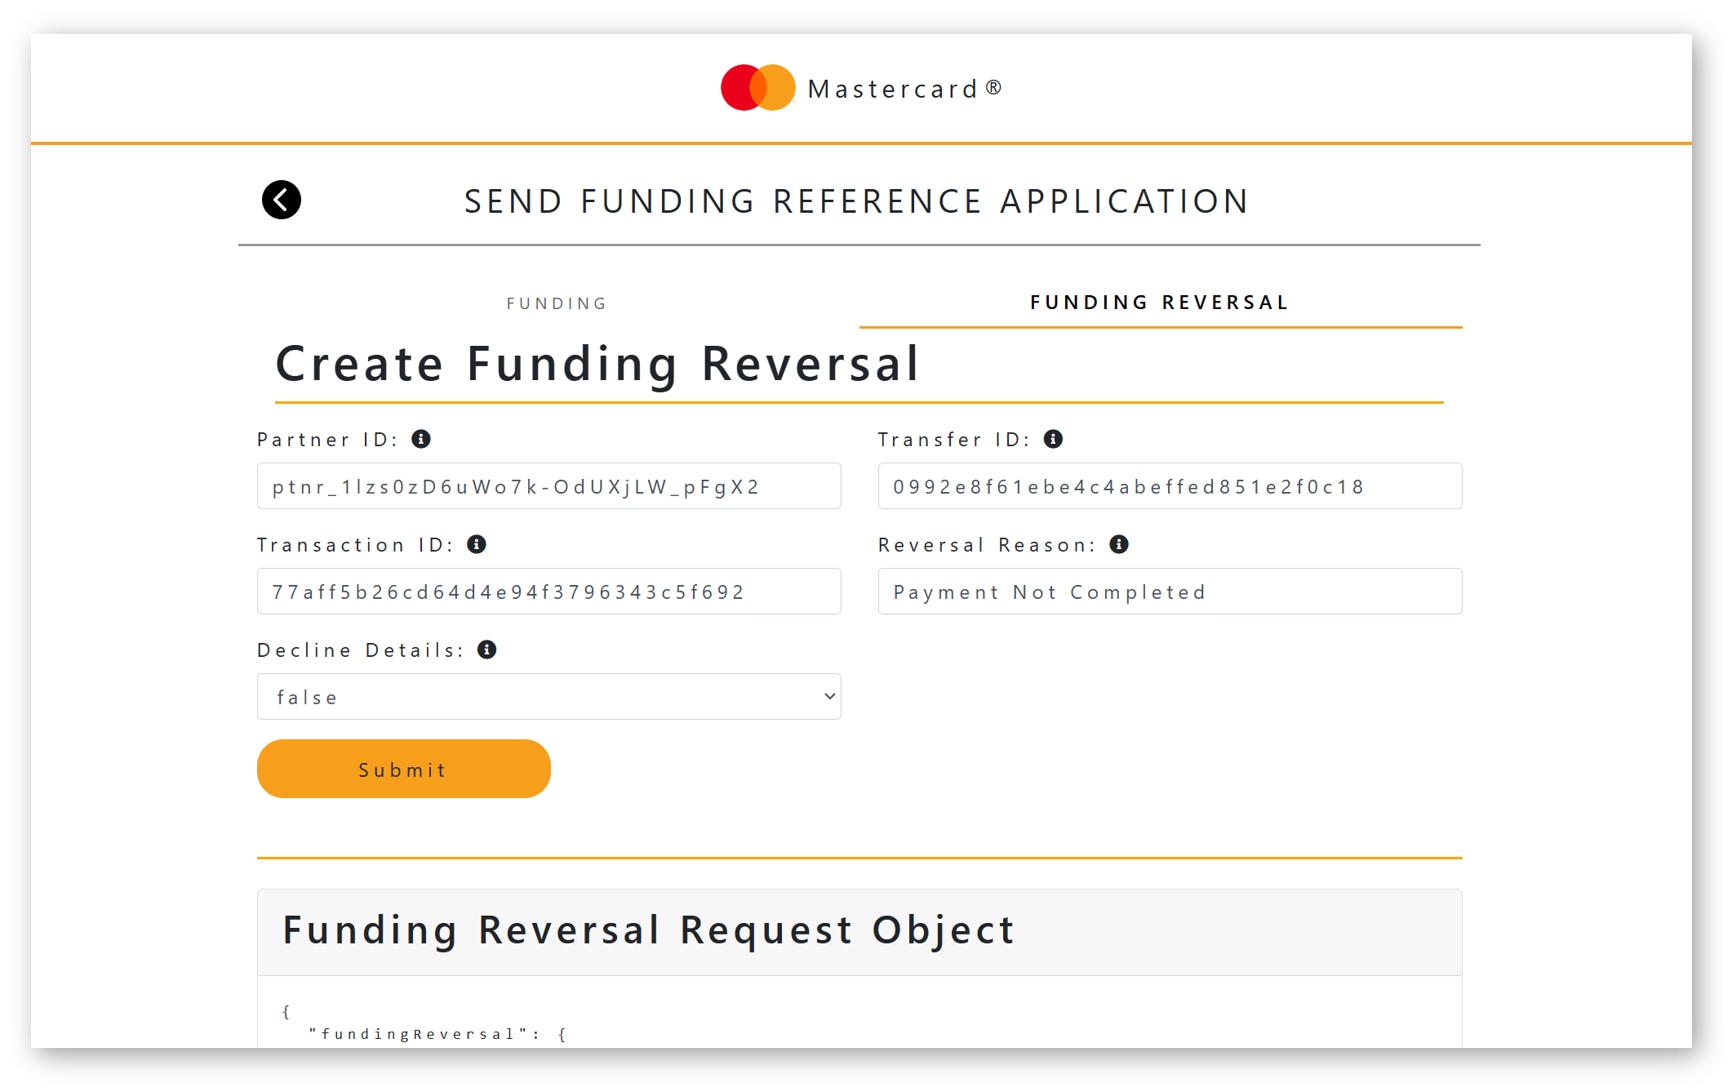Viewport: 1735px width, 1089px height.
Task: Click the Funding Reversal Request Object header
Action: (648, 930)
